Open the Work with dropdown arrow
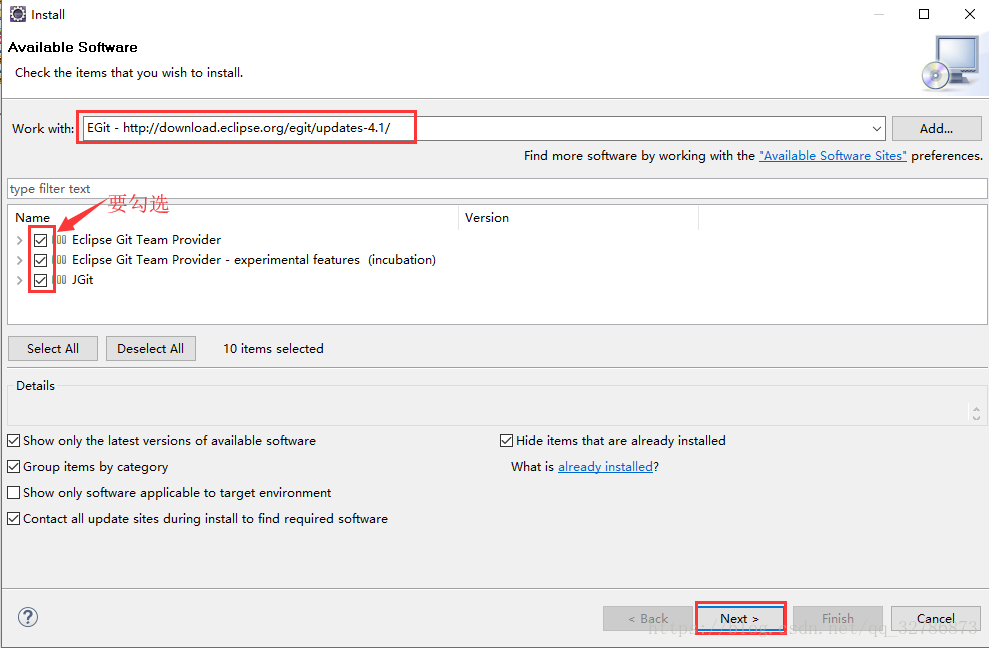Screen dimensions: 989x648 click(876, 129)
